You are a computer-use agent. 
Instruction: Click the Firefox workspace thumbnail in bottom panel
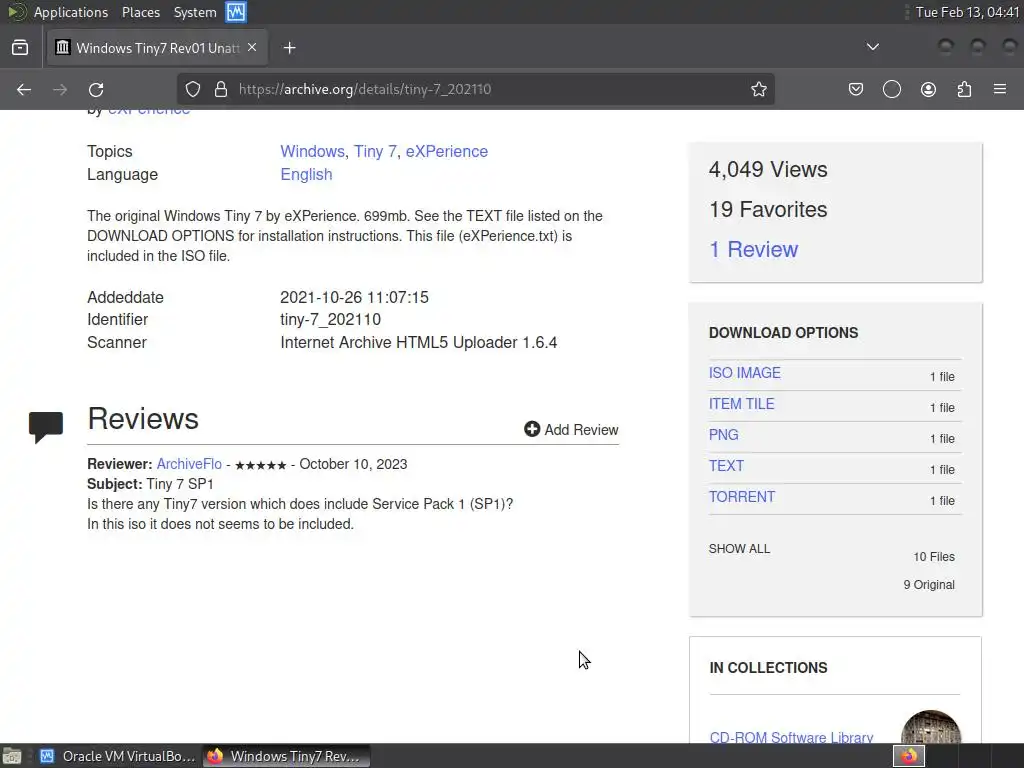[909, 756]
